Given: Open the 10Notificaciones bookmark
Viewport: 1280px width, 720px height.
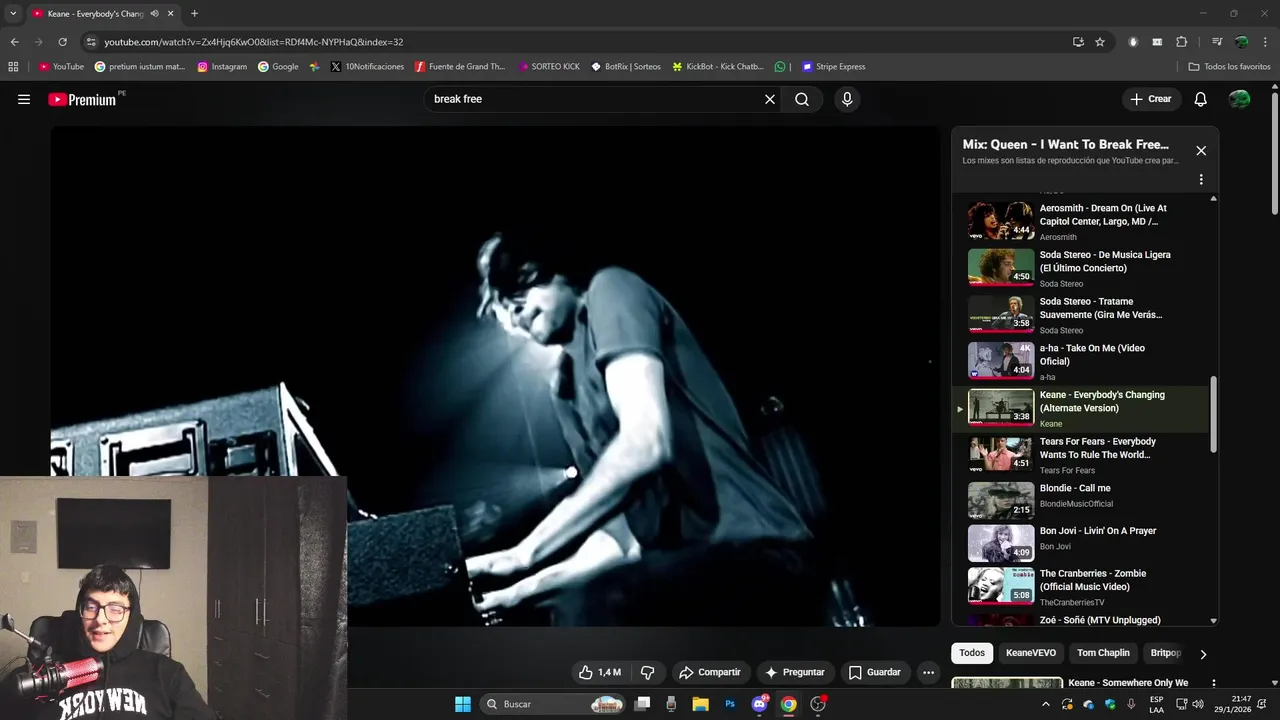Looking at the screenshot, I should coord(367,67).
